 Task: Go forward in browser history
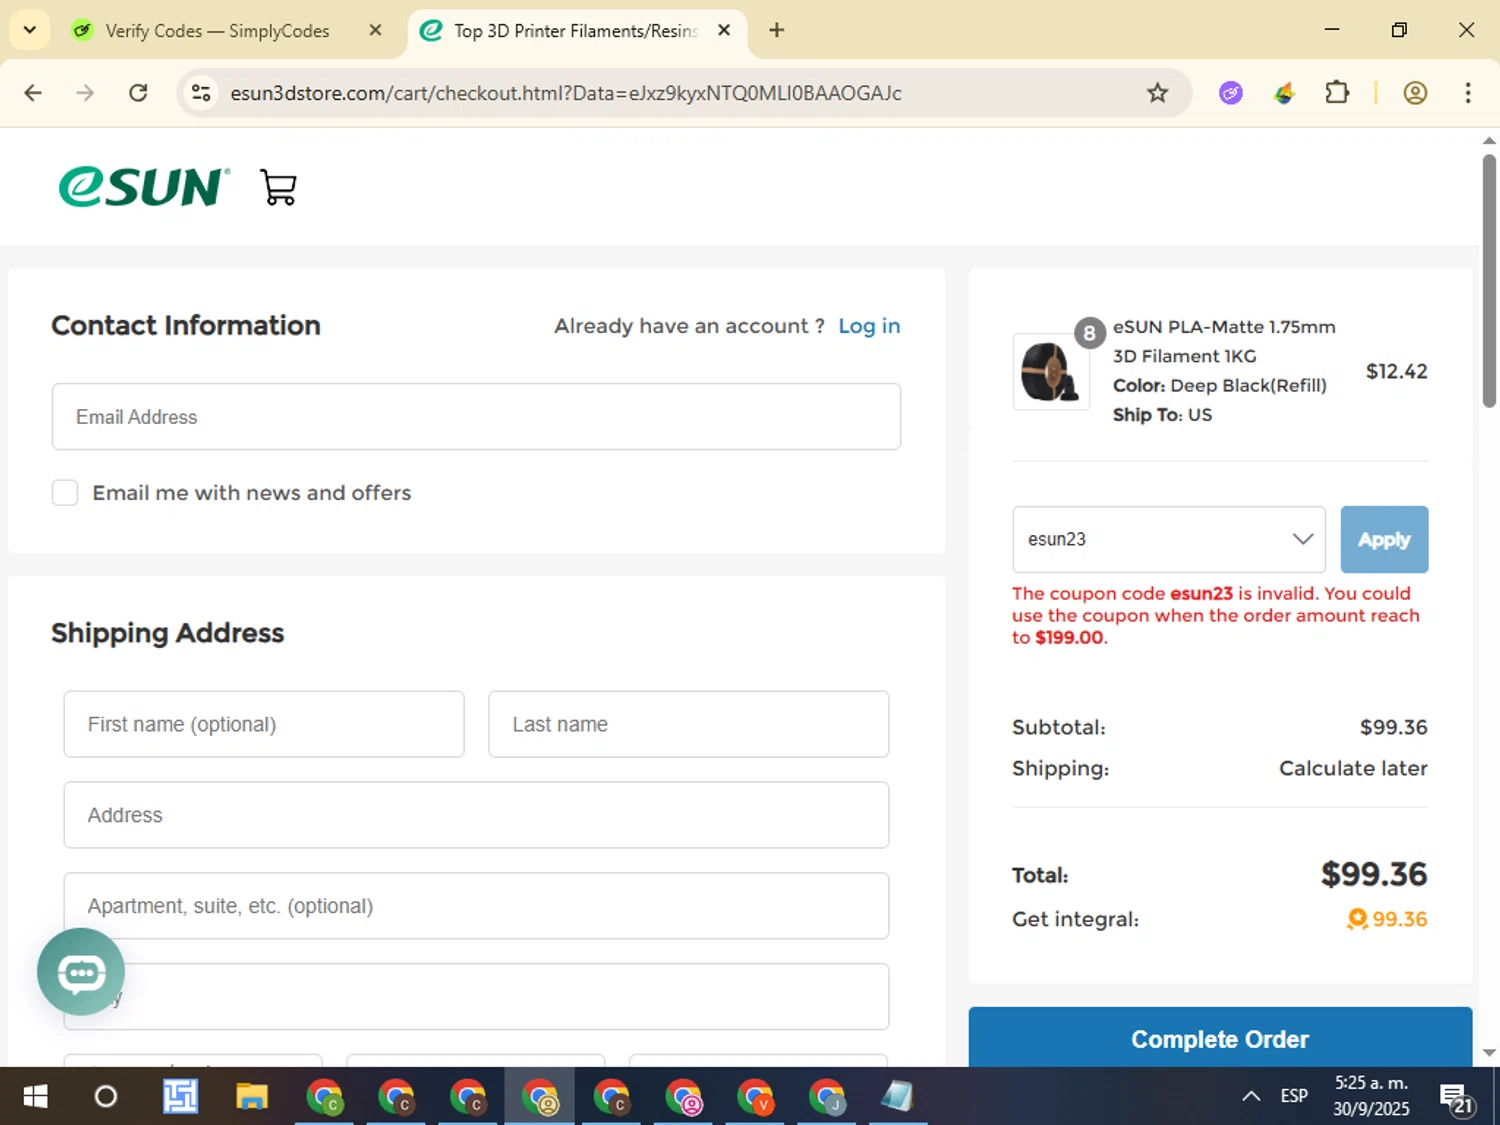click(86, 93)
